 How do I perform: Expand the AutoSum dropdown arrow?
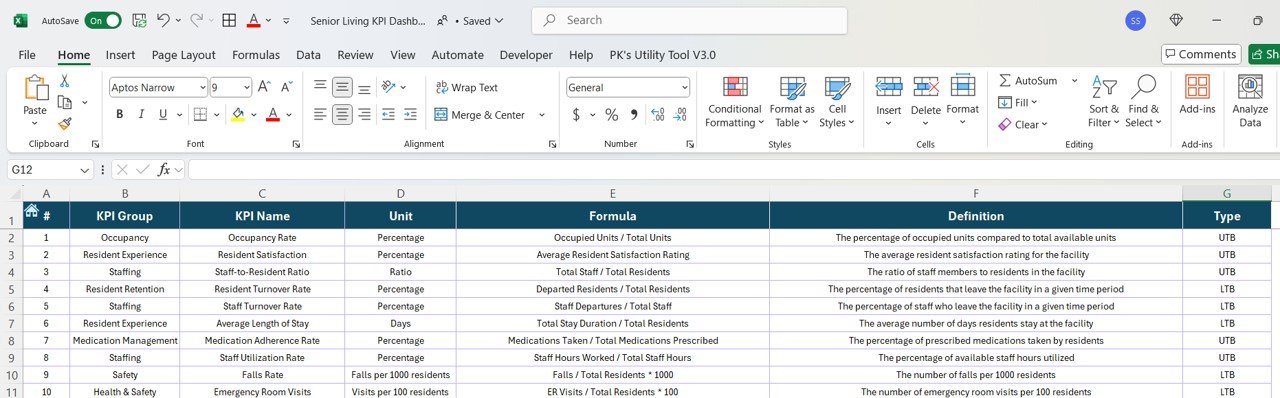click(x=1075, y=80)
